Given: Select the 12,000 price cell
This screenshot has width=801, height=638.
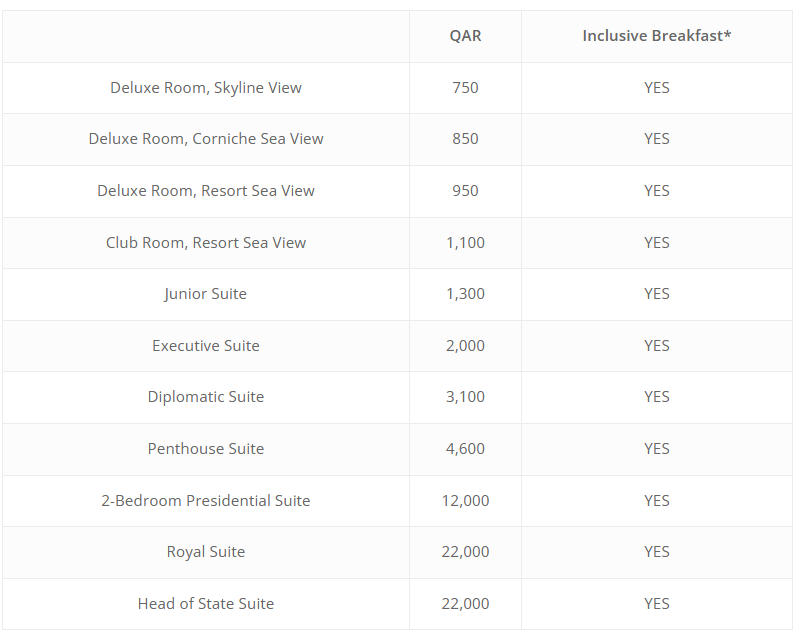Looking at the screenshot, I should pyautogui.click(x=465, y=501).
